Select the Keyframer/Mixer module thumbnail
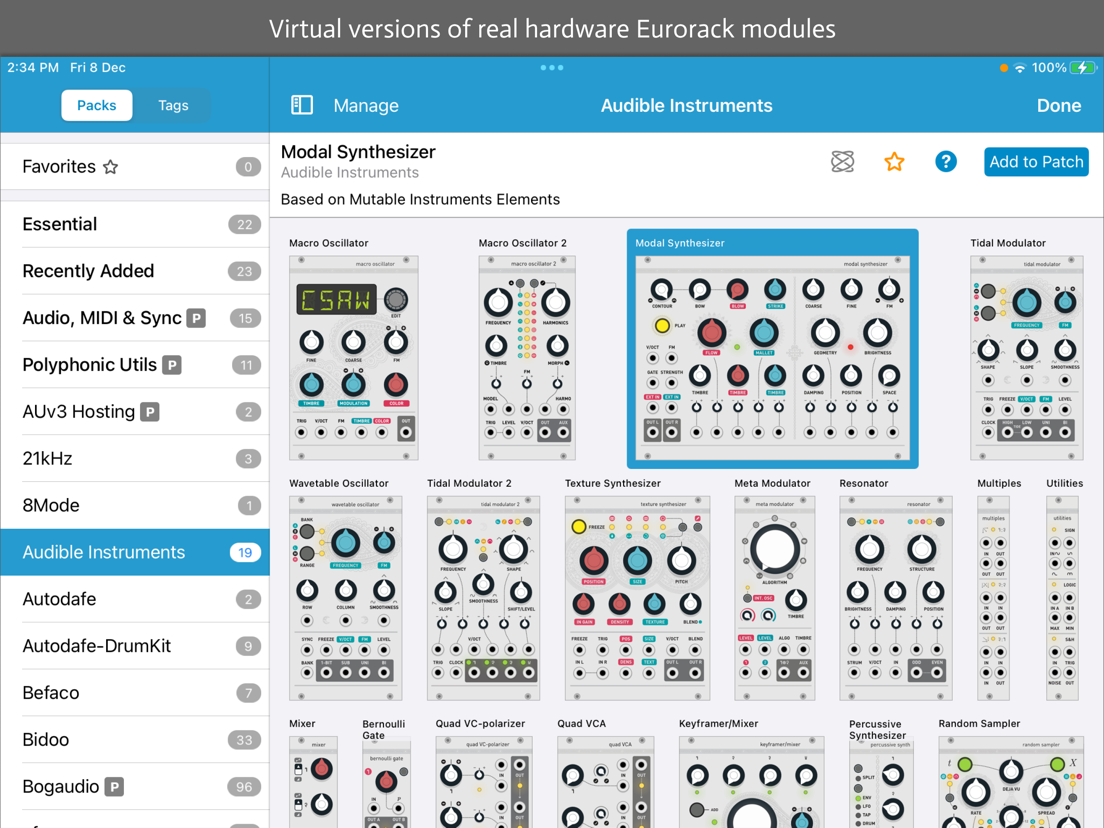1104x828 pixels. pos(751,782)
